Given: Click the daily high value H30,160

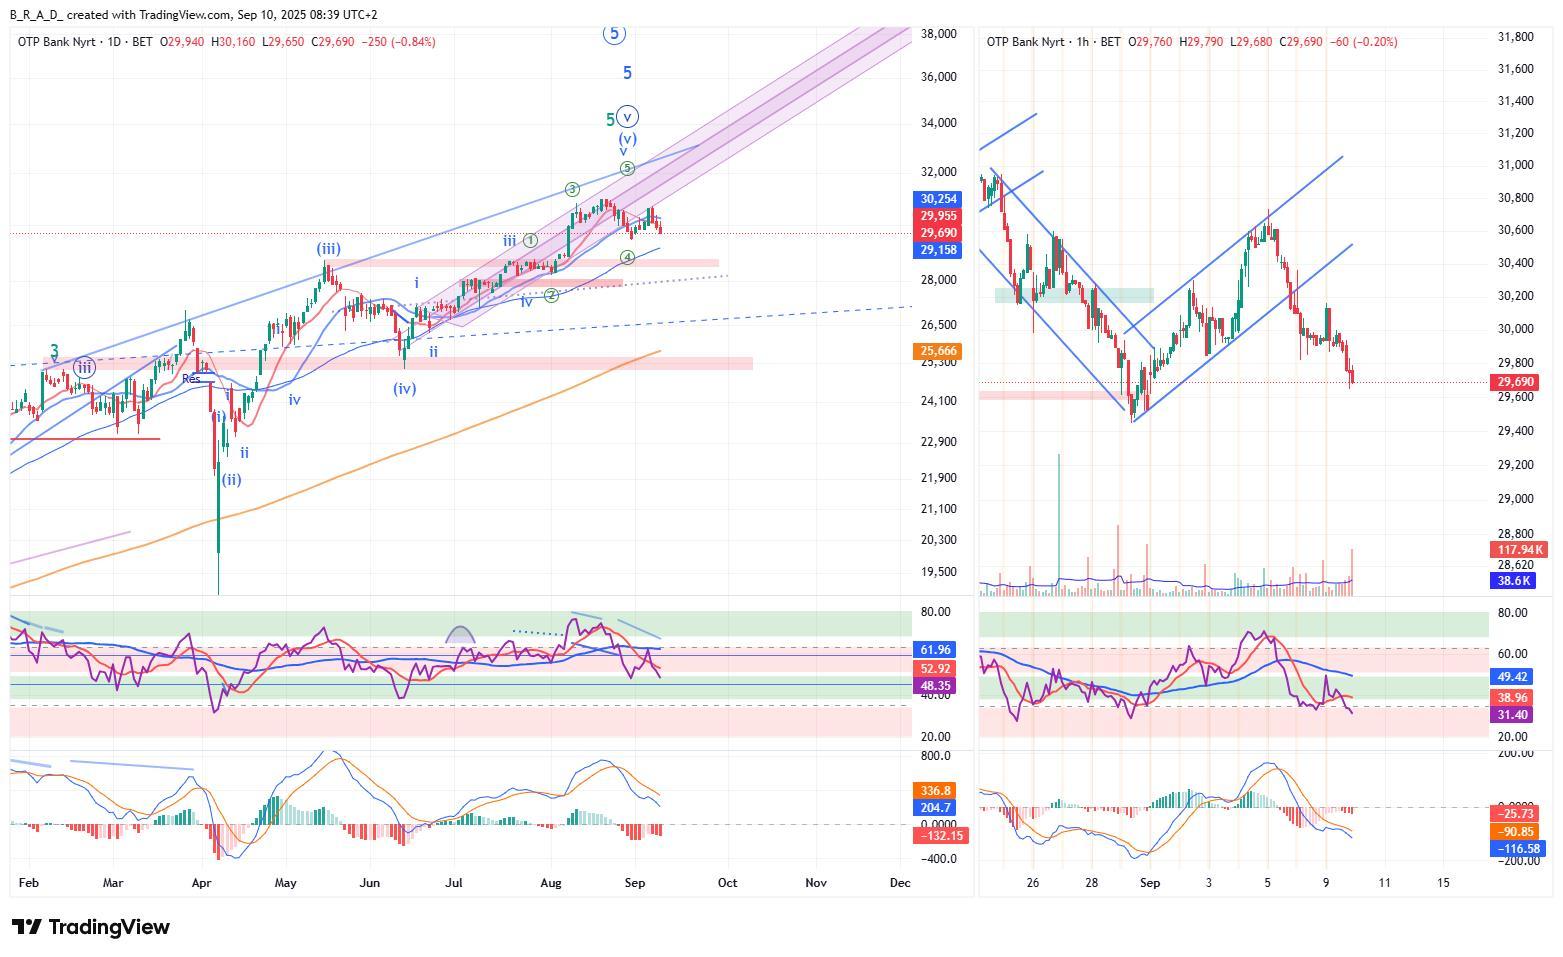Looking at the screenshot, I should pos(233,42).
